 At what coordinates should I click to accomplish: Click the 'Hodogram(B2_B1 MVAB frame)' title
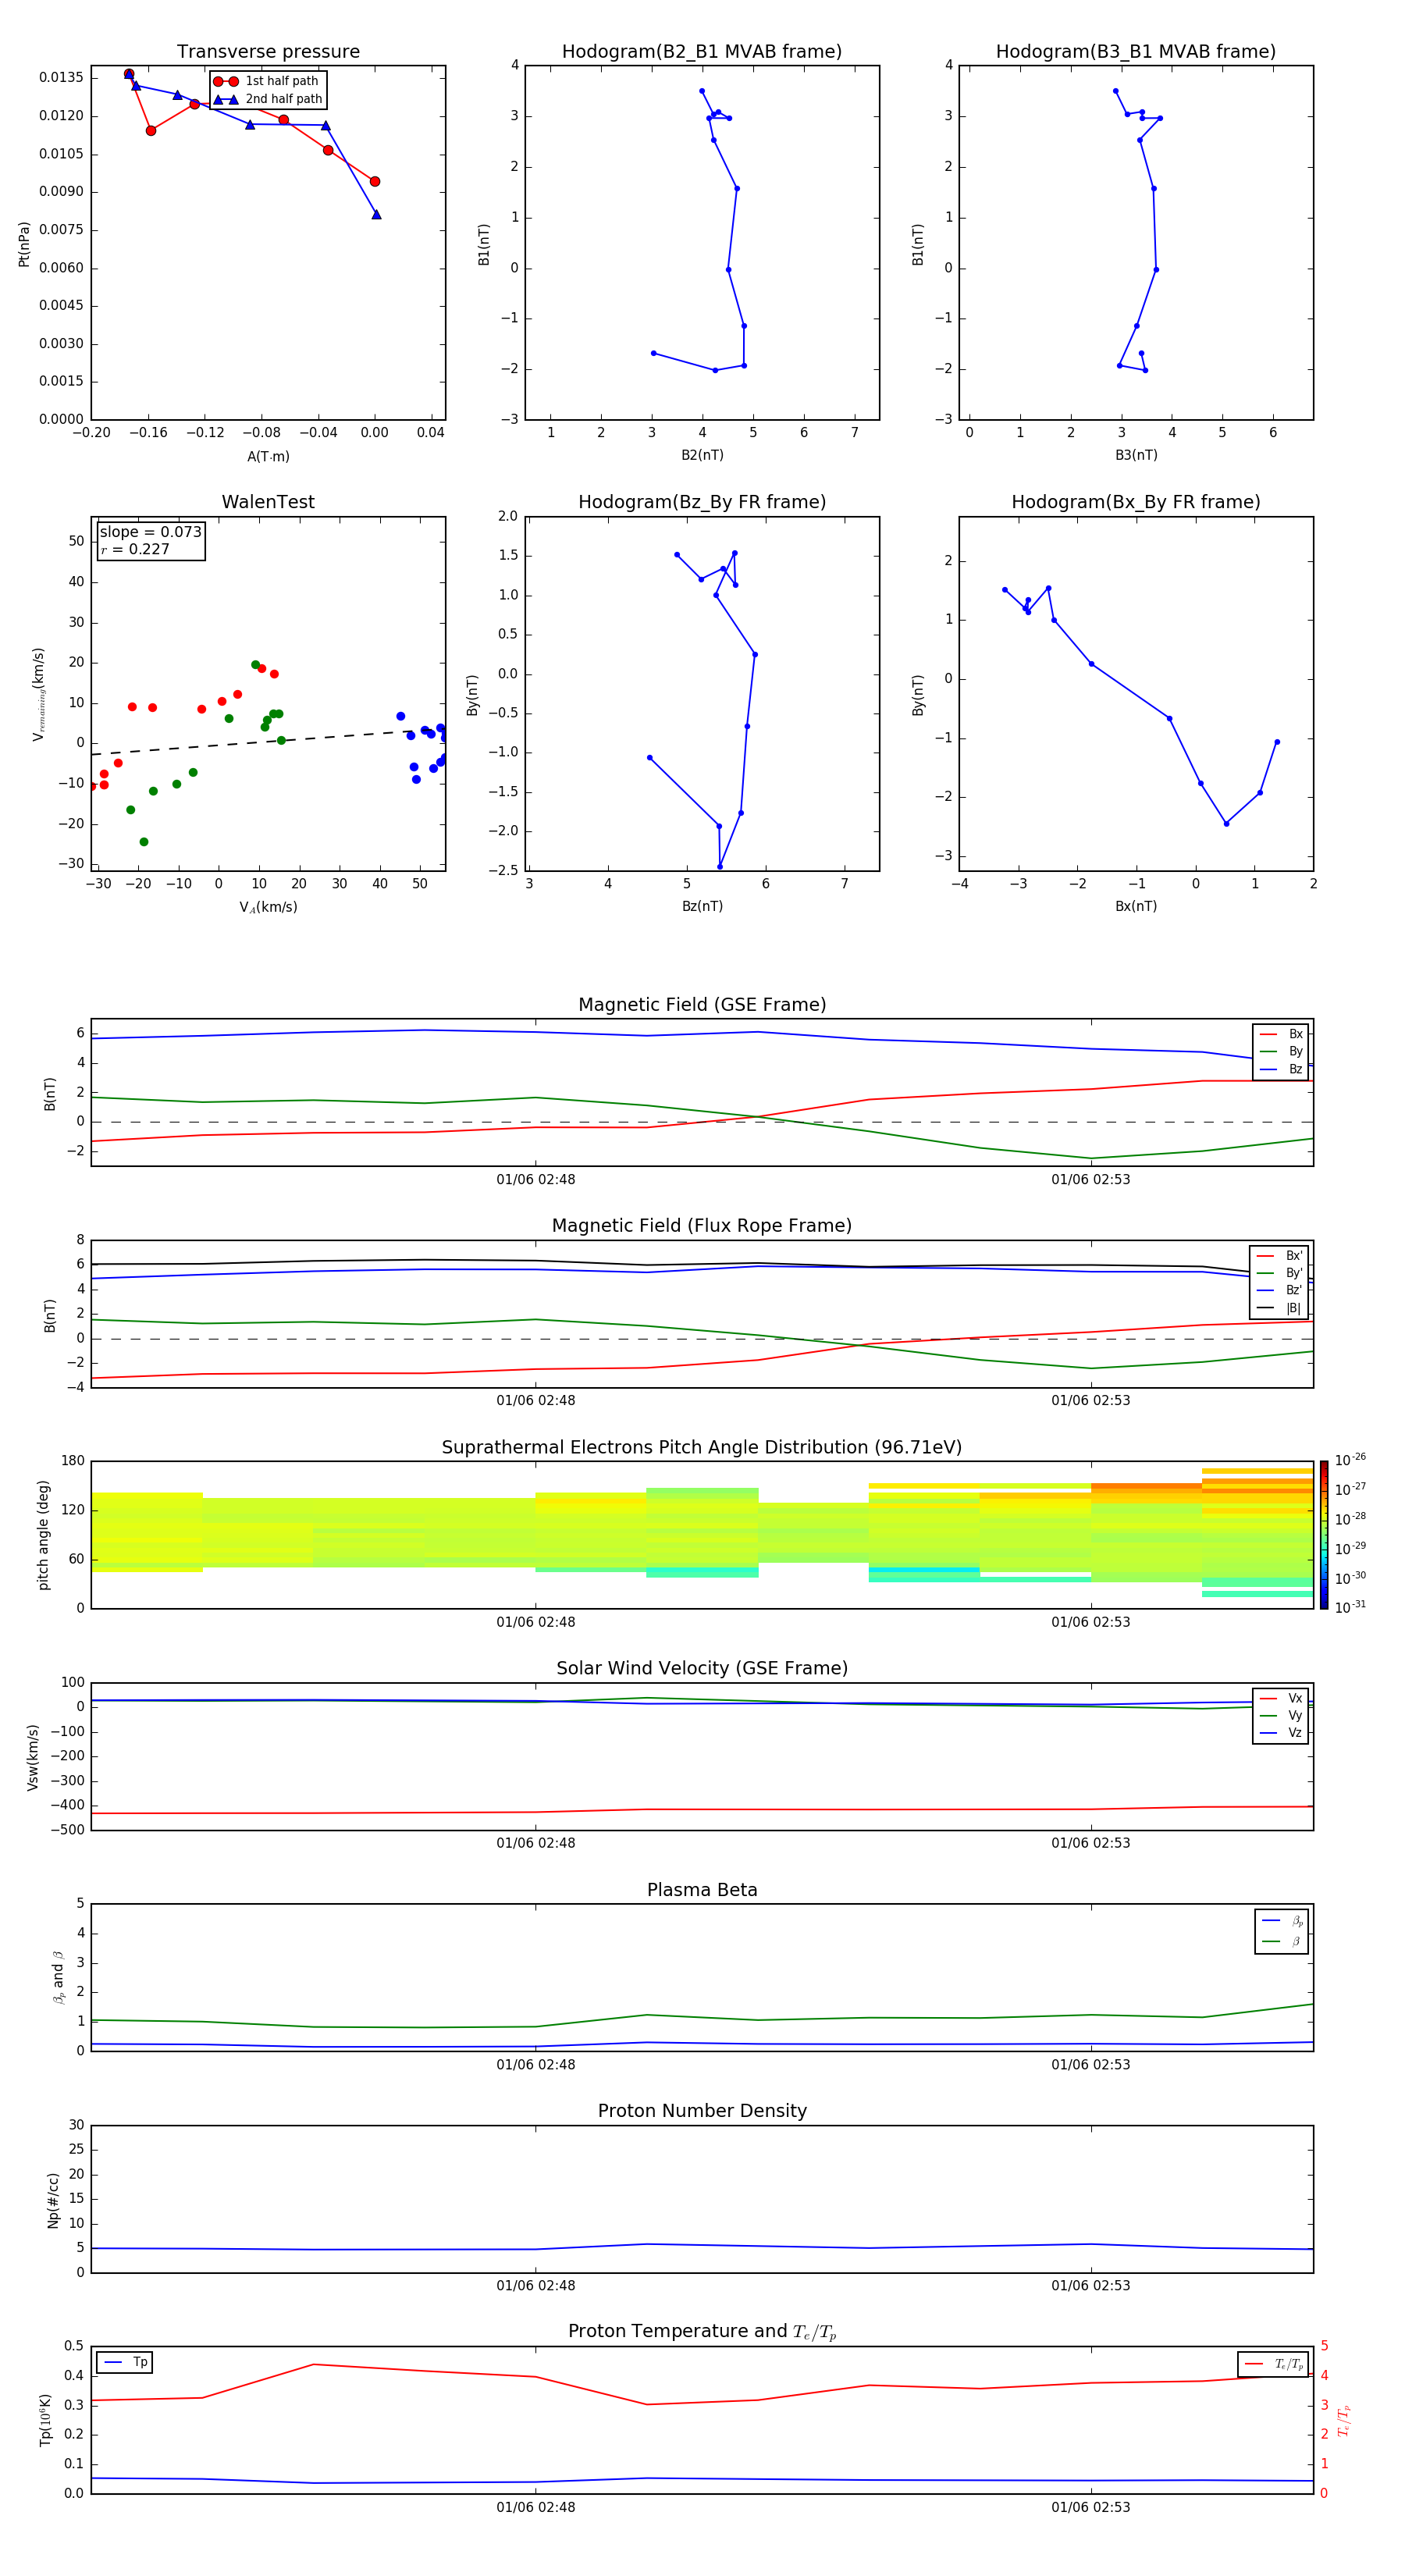pos(702,52)
